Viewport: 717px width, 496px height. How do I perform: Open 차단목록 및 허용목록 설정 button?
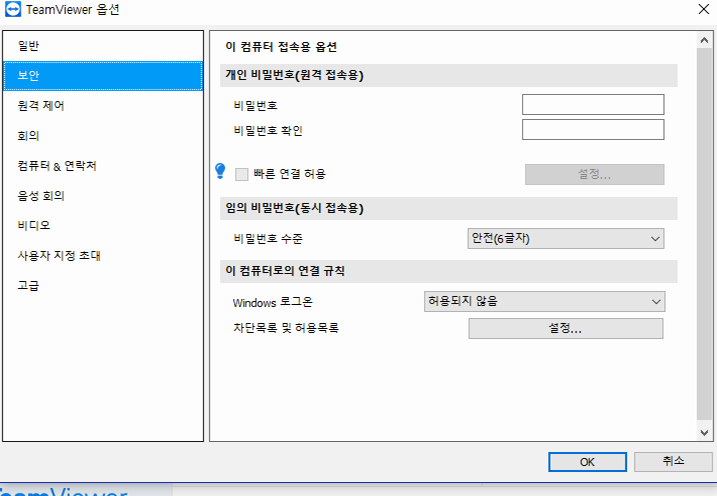click(x=566, y=329)
